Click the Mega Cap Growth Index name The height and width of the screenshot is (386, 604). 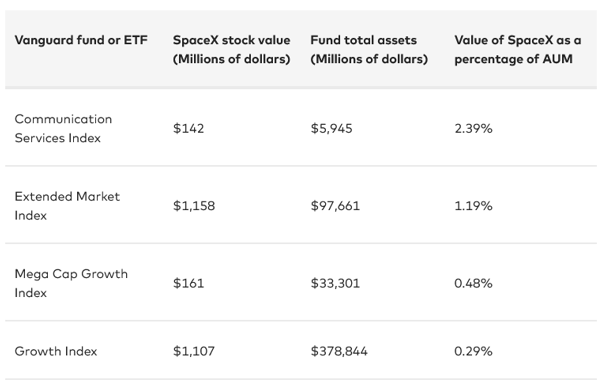71,283
